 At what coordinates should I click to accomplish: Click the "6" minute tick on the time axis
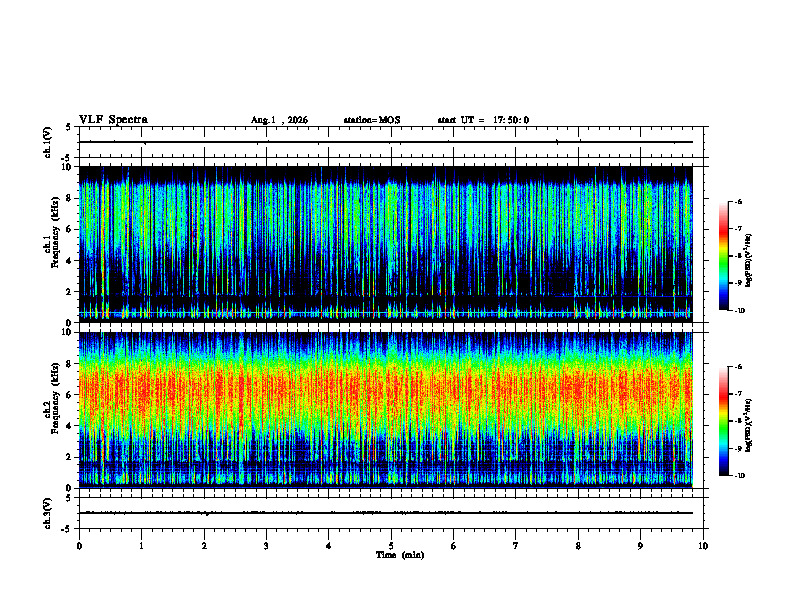point(454,546)
